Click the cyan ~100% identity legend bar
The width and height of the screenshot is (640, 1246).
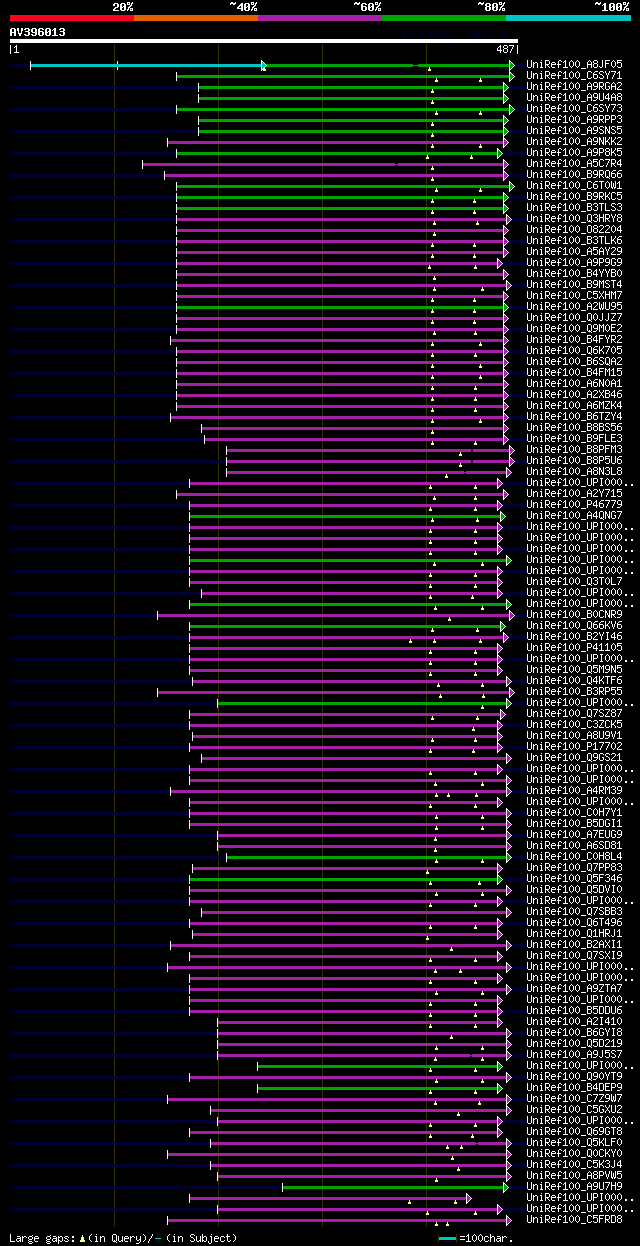point(568,18)
